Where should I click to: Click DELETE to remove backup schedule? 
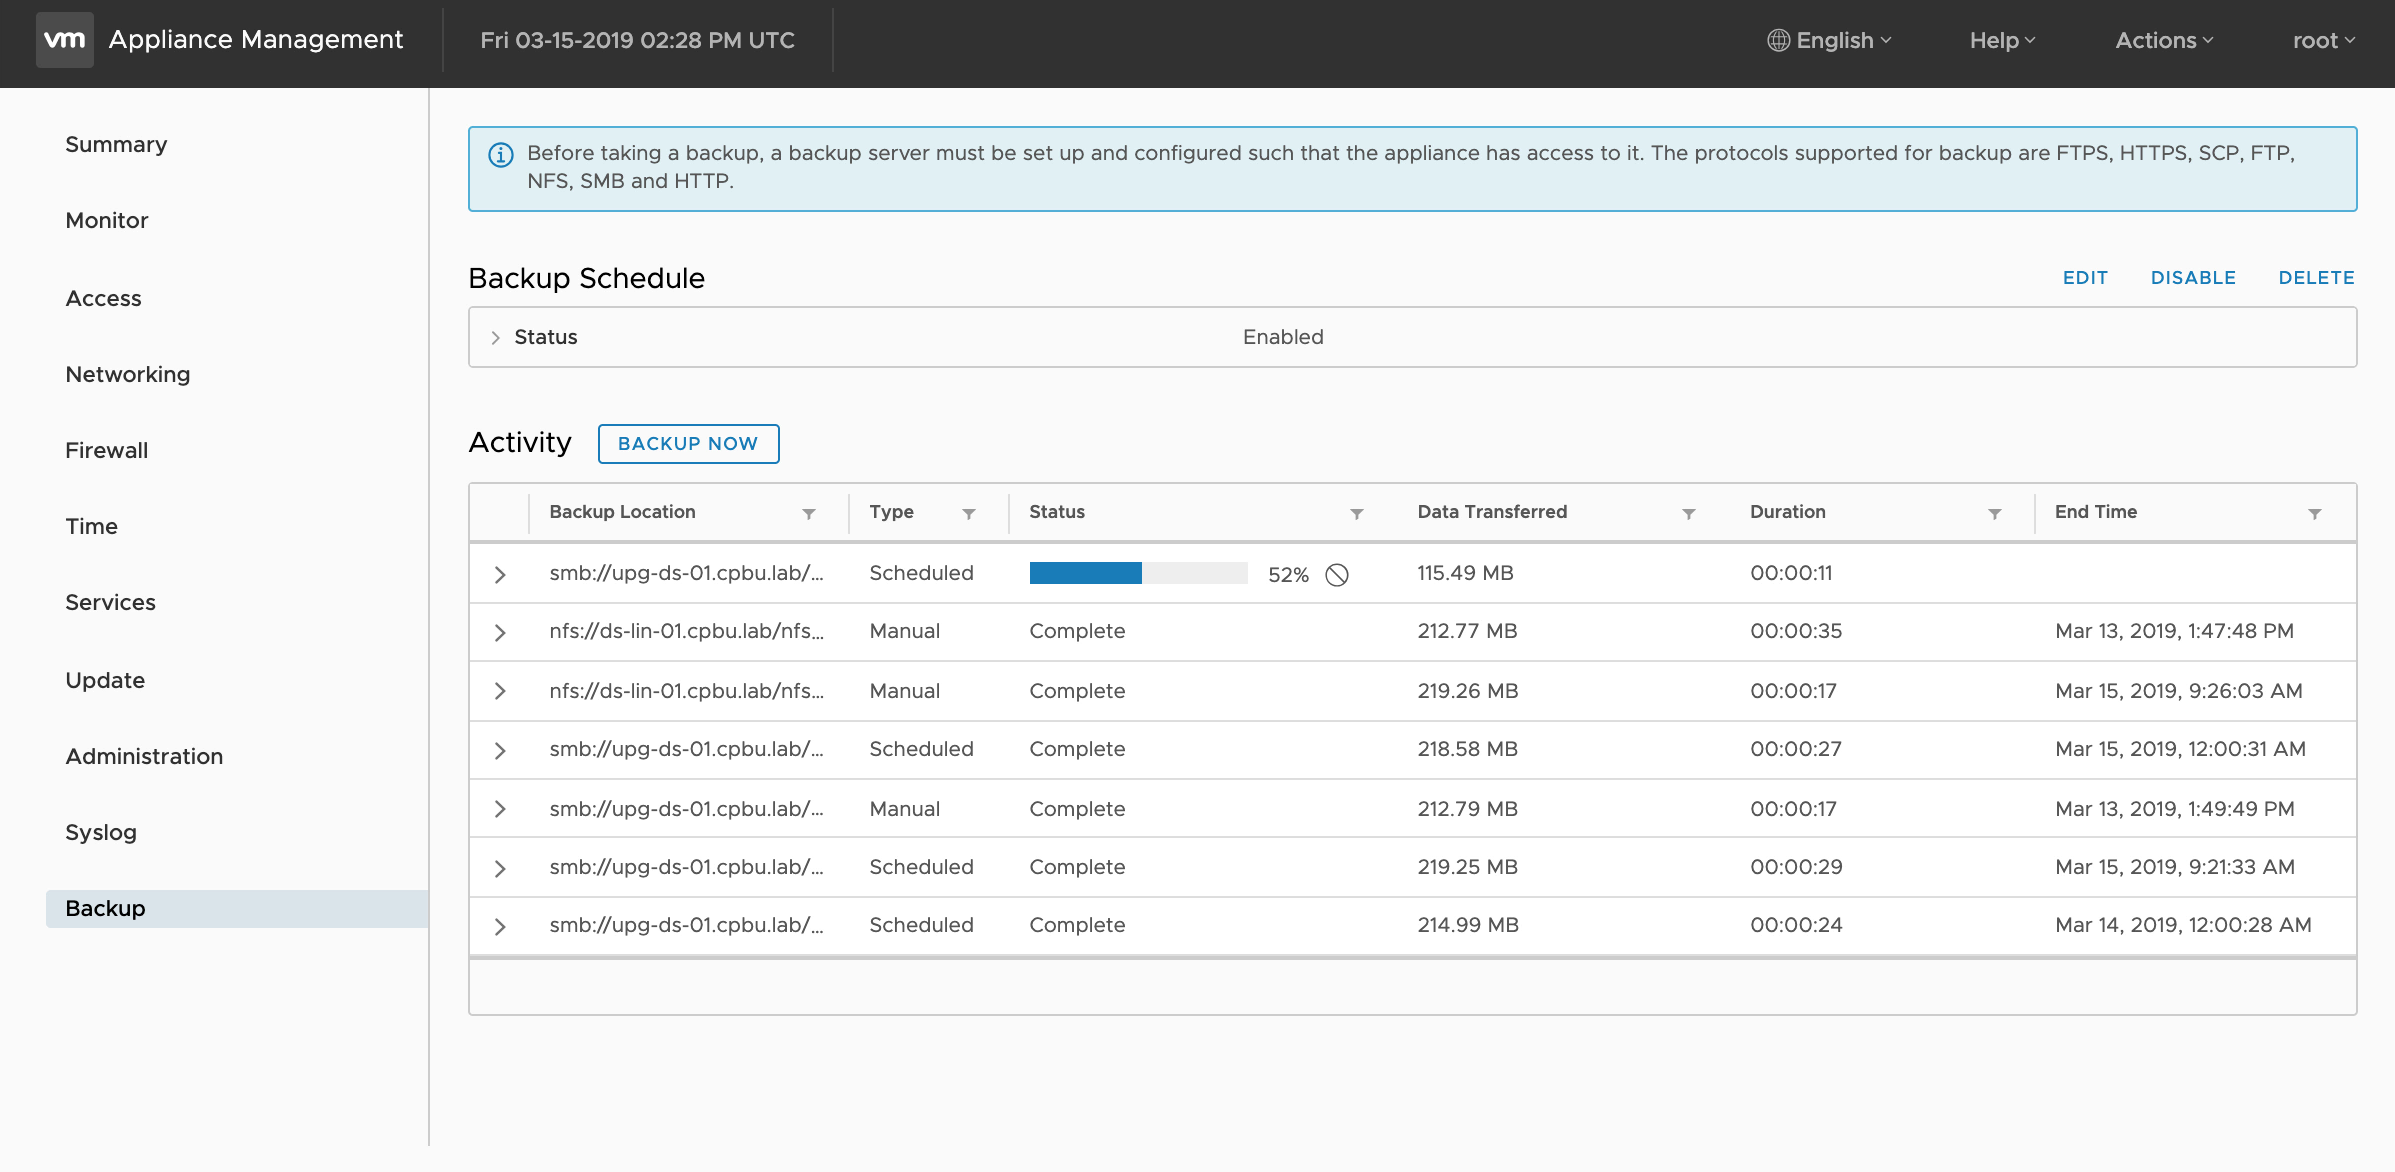click(2317, 277)
